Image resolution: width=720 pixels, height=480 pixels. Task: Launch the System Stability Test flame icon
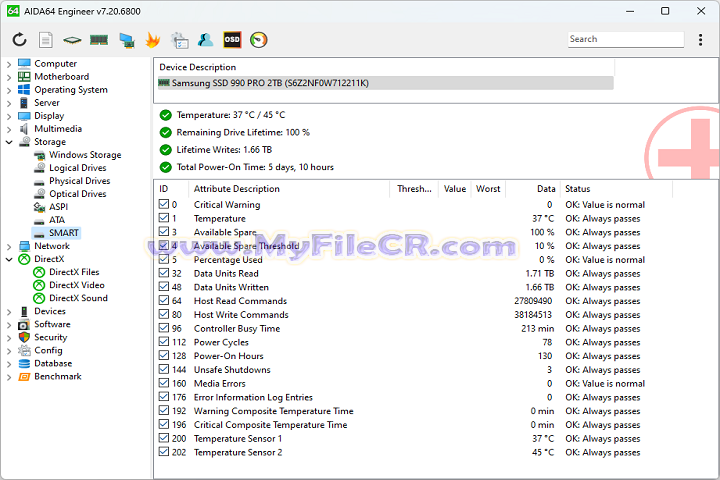(x=152, y=40)
